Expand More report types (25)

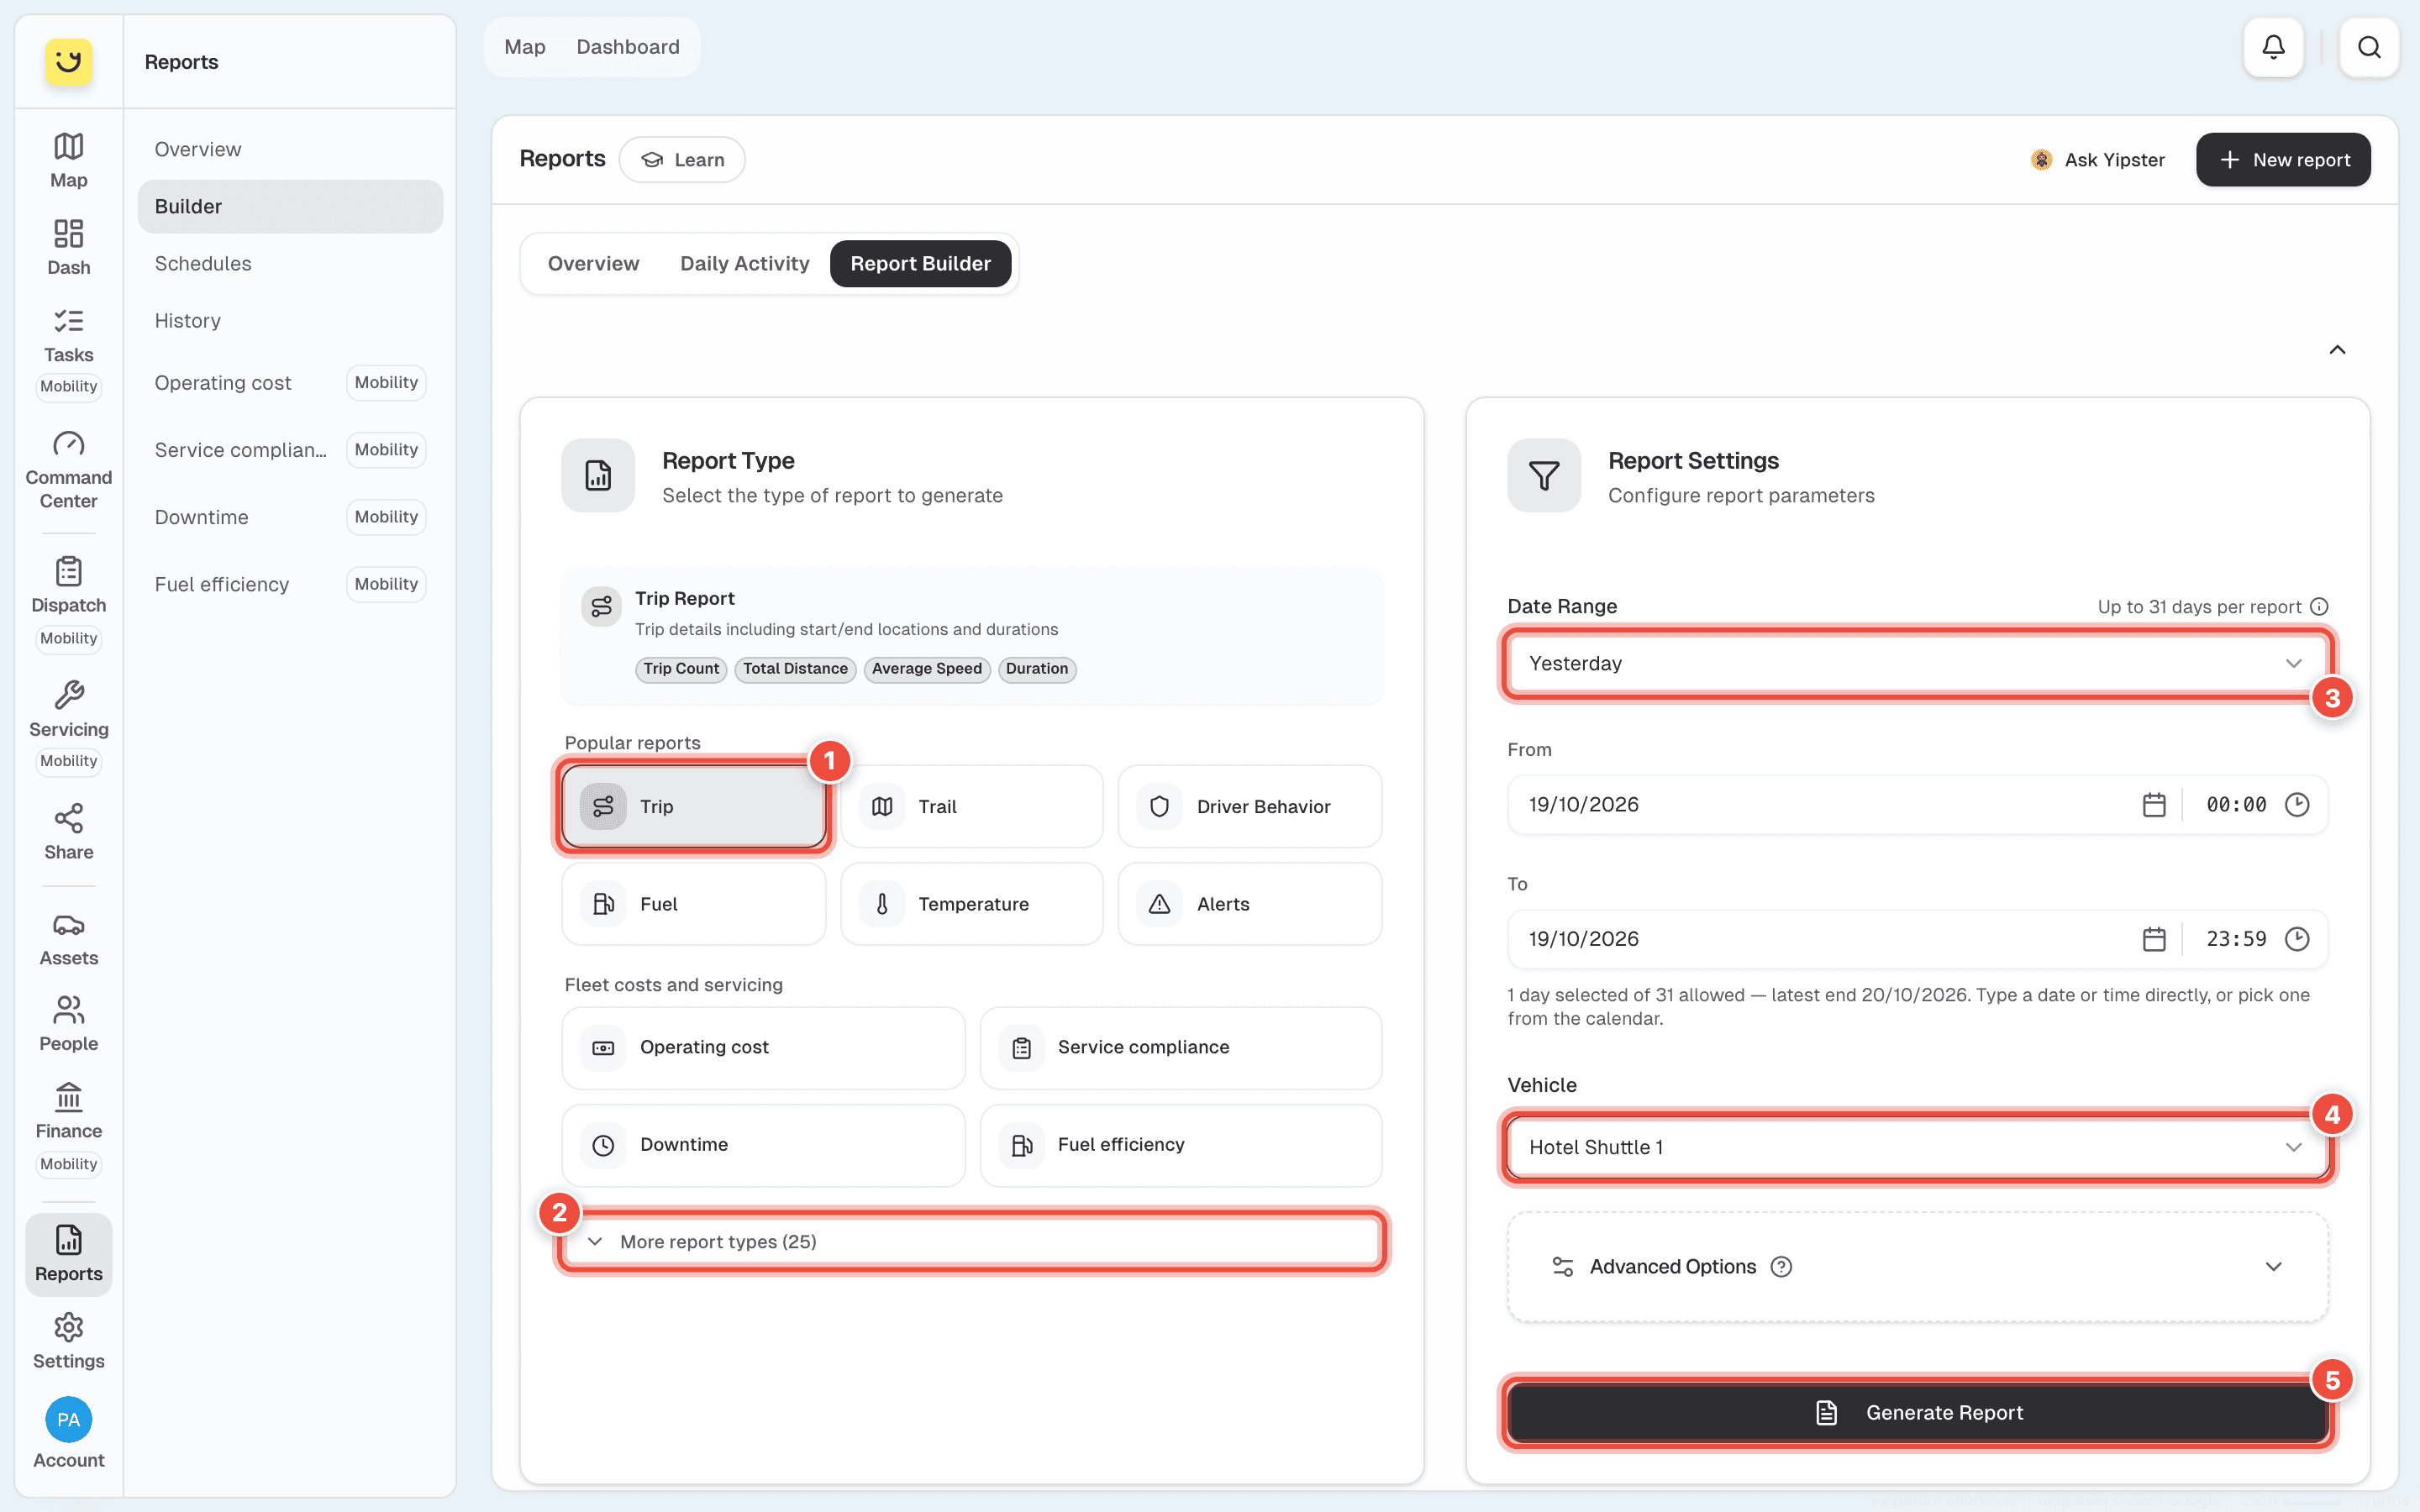coord(971,1241)
